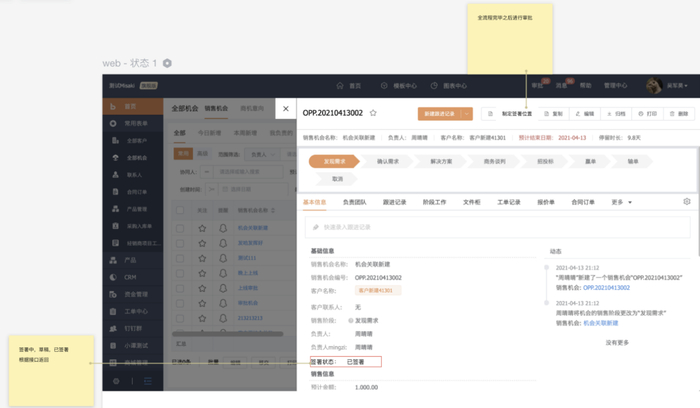Check the first row checkbox in the list

pyautogui.click(x=180, y=228)
